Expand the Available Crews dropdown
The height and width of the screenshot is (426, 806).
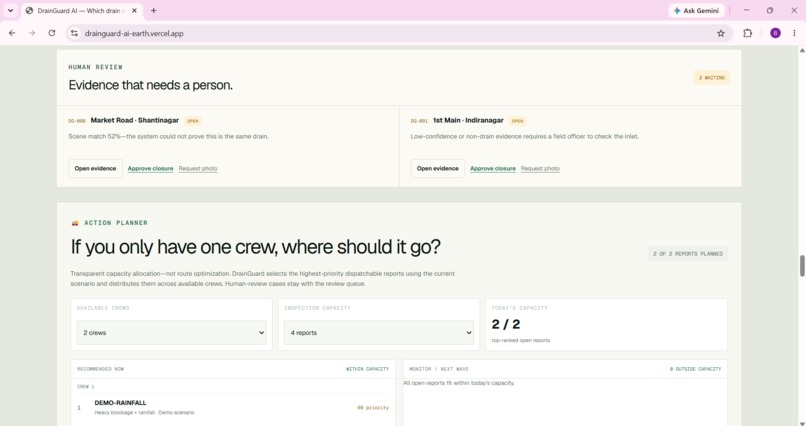tap(172, 332)
